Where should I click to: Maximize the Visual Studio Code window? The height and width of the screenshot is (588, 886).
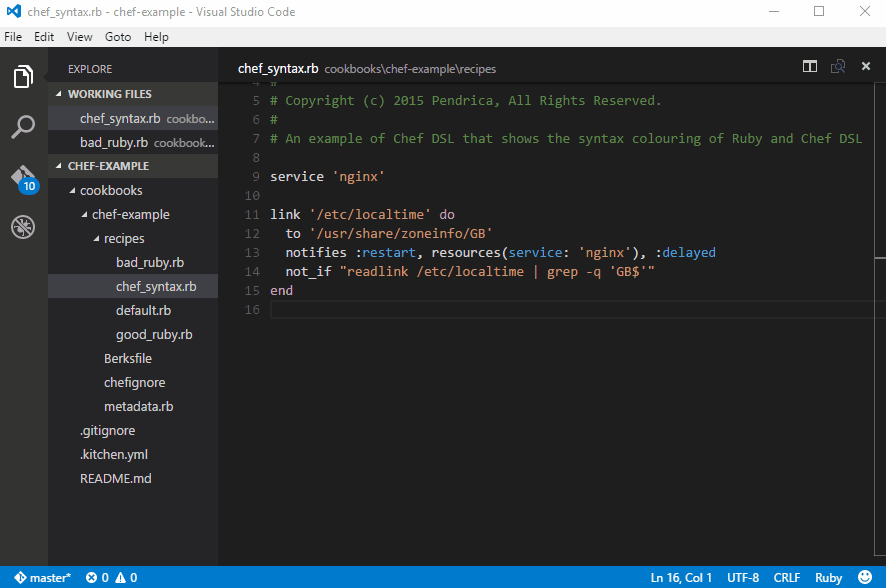point(819,11)
